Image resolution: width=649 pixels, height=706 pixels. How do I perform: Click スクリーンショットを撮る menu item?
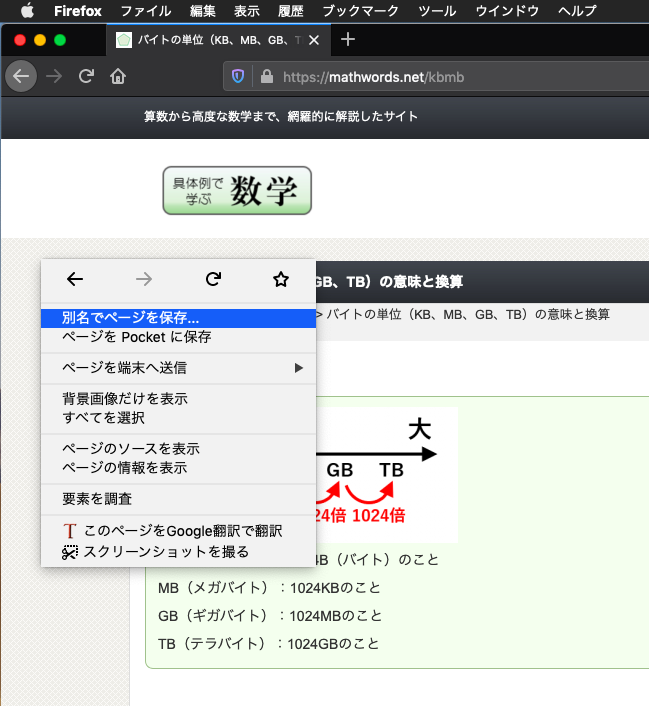click(166, 551)
